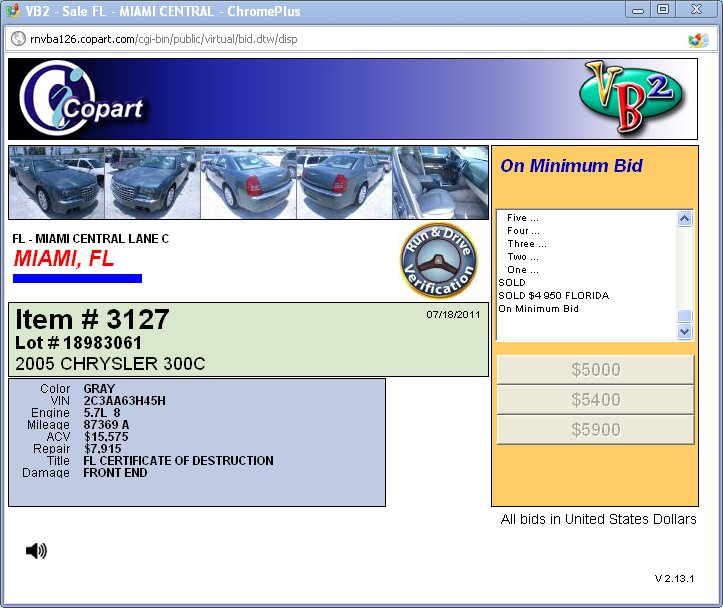Click VIN value 2C3AA63H45H
This screenshot has width=723, height=608.
tap(124, 401)
